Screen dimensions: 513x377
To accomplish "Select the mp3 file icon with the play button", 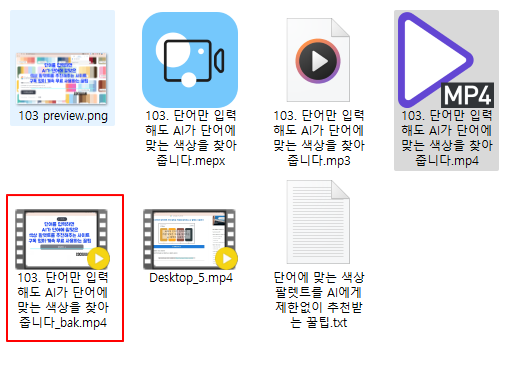I will [318, 60].
